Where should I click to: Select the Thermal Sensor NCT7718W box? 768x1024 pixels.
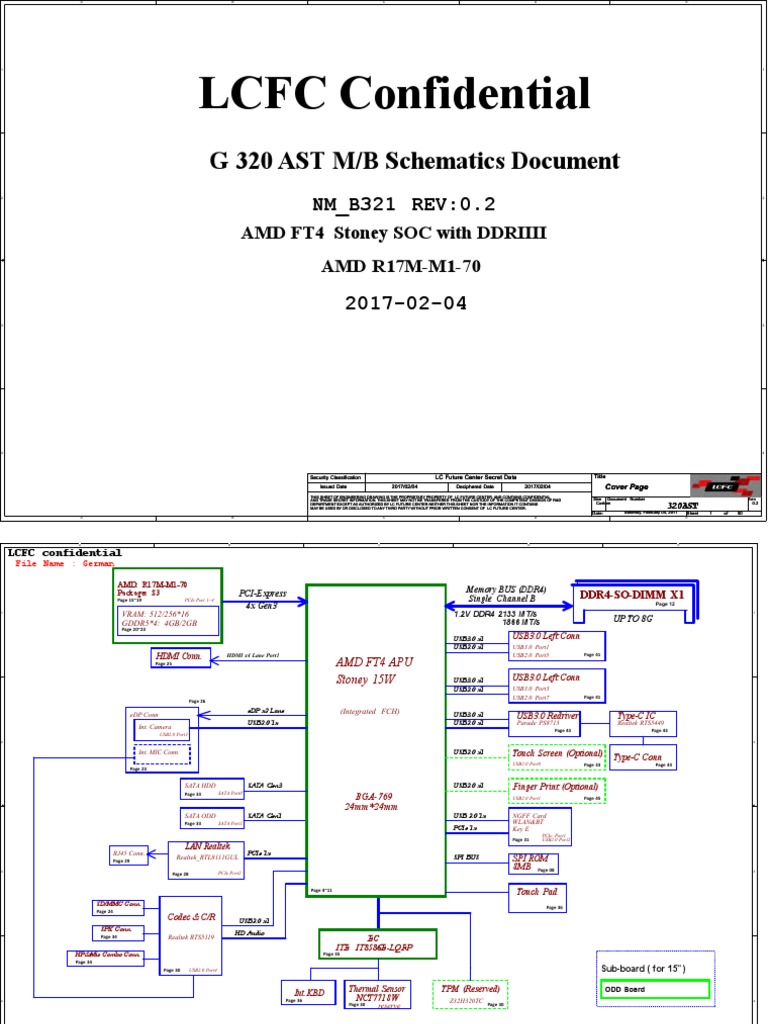coord(377,995)
